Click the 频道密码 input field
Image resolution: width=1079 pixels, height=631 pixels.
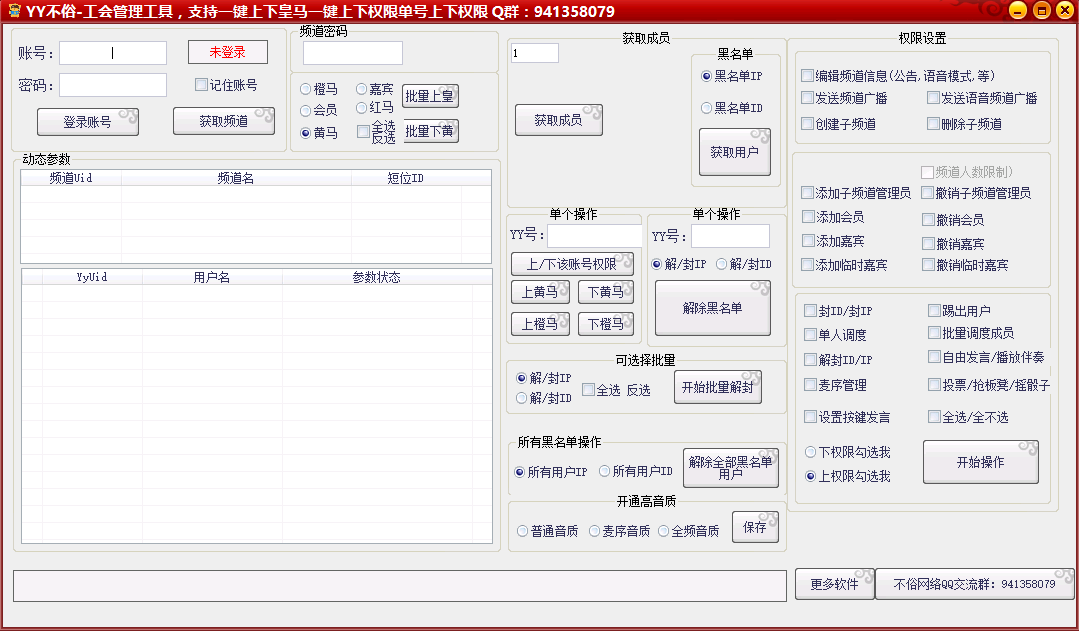tap(353, 53)
